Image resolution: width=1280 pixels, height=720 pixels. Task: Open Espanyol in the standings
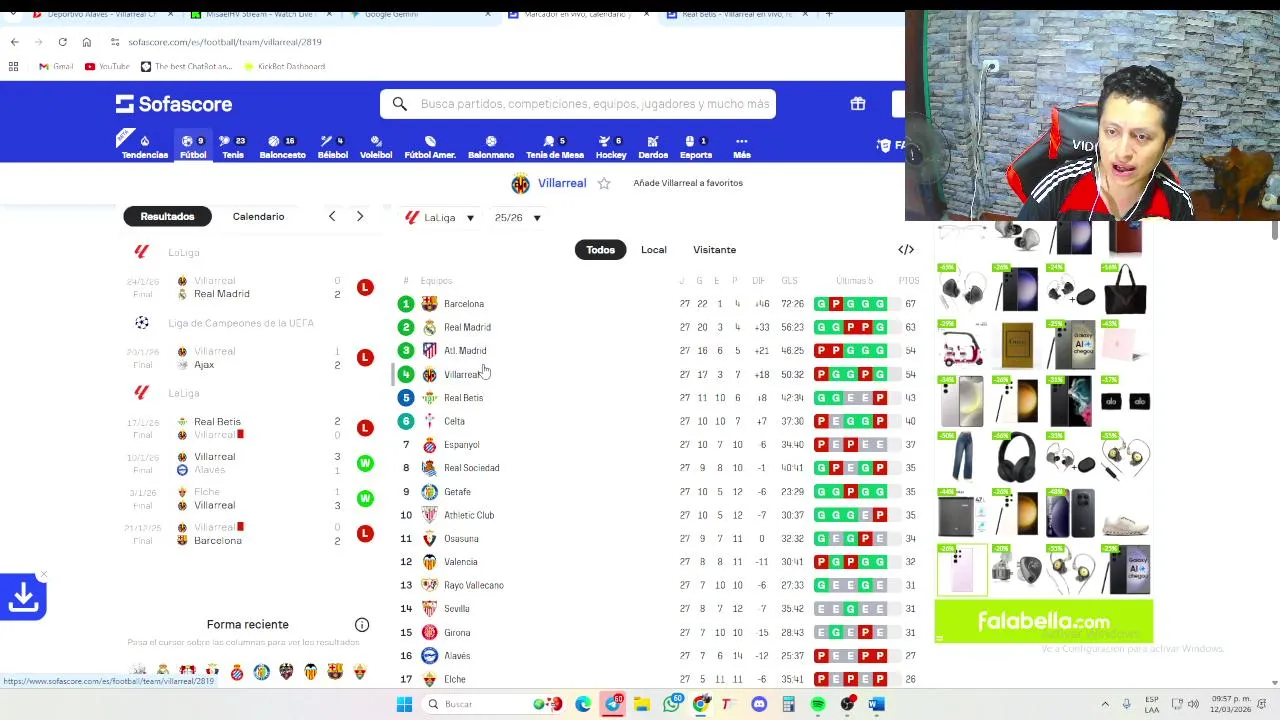pos(462,445)
